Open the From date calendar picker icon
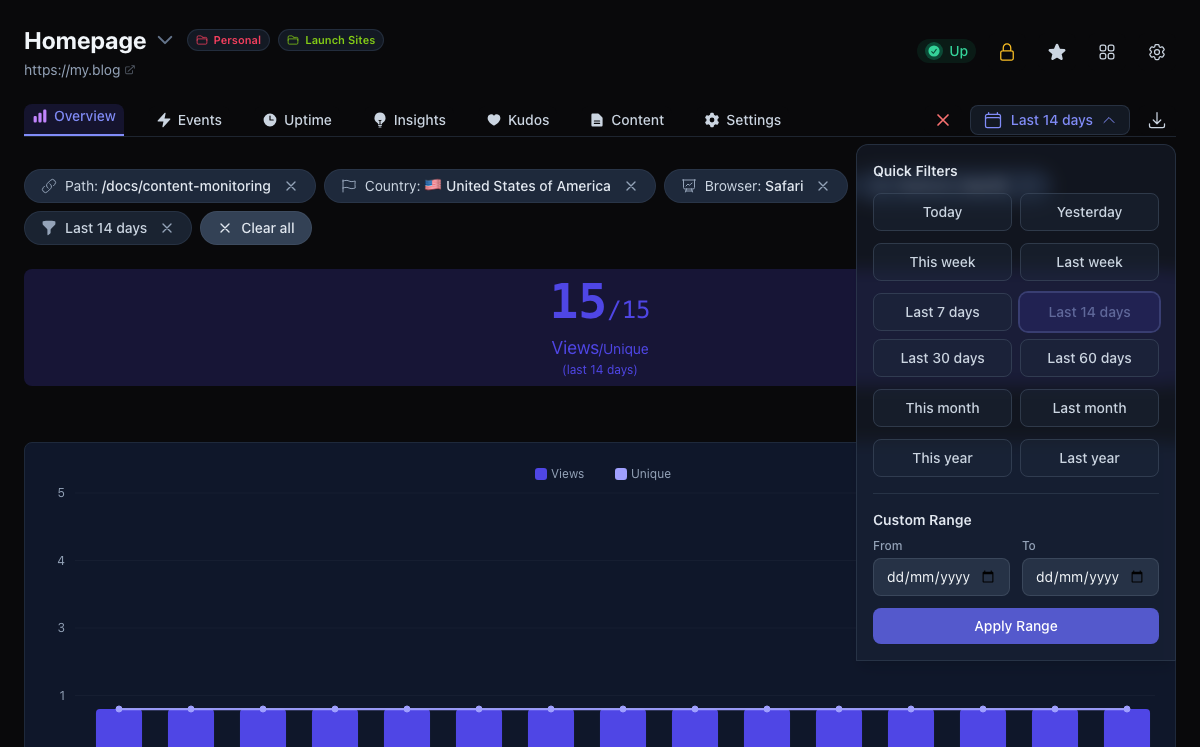This screenshot has height=747, width=1200. click(x=988, y=577)
